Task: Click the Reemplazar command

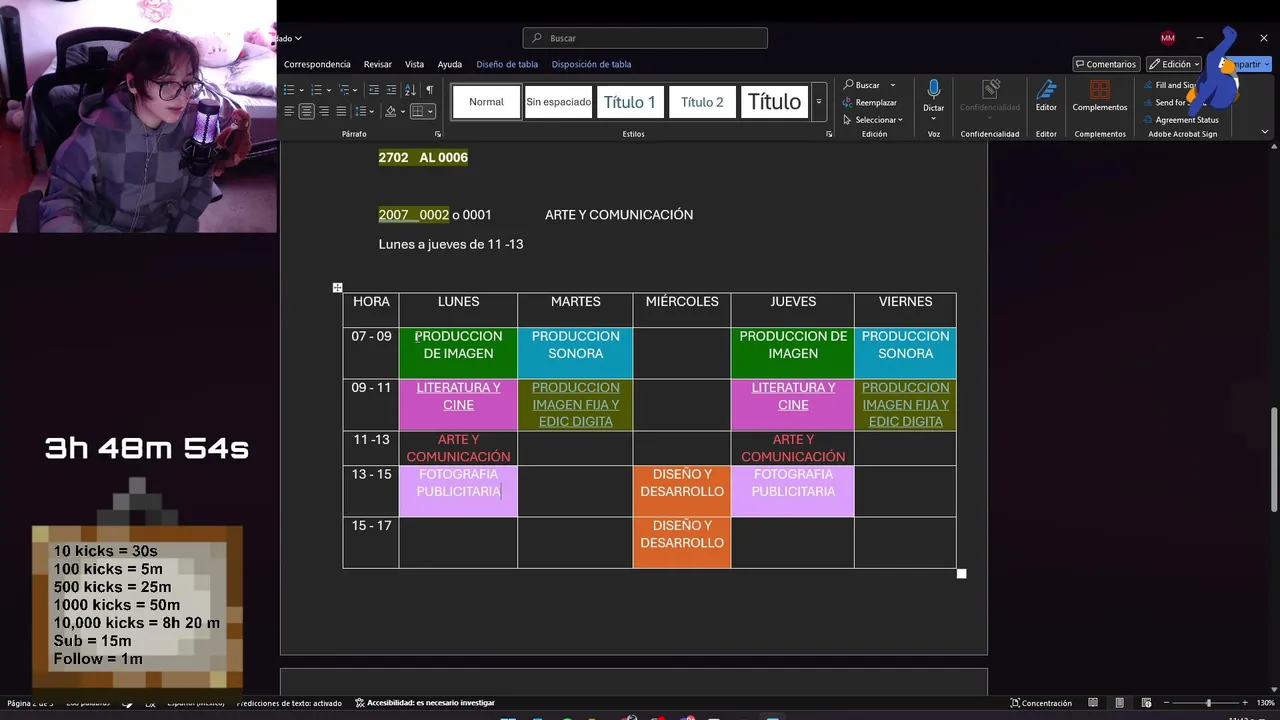Action: click(x=870, y=102)
